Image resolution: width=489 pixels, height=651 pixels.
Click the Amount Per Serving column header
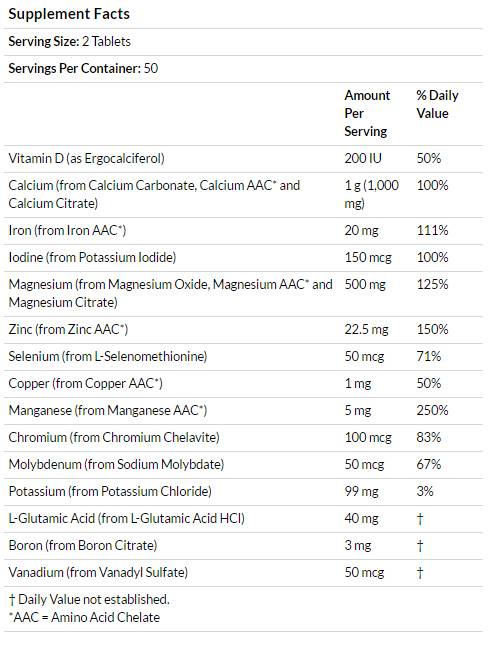[367, 113]
